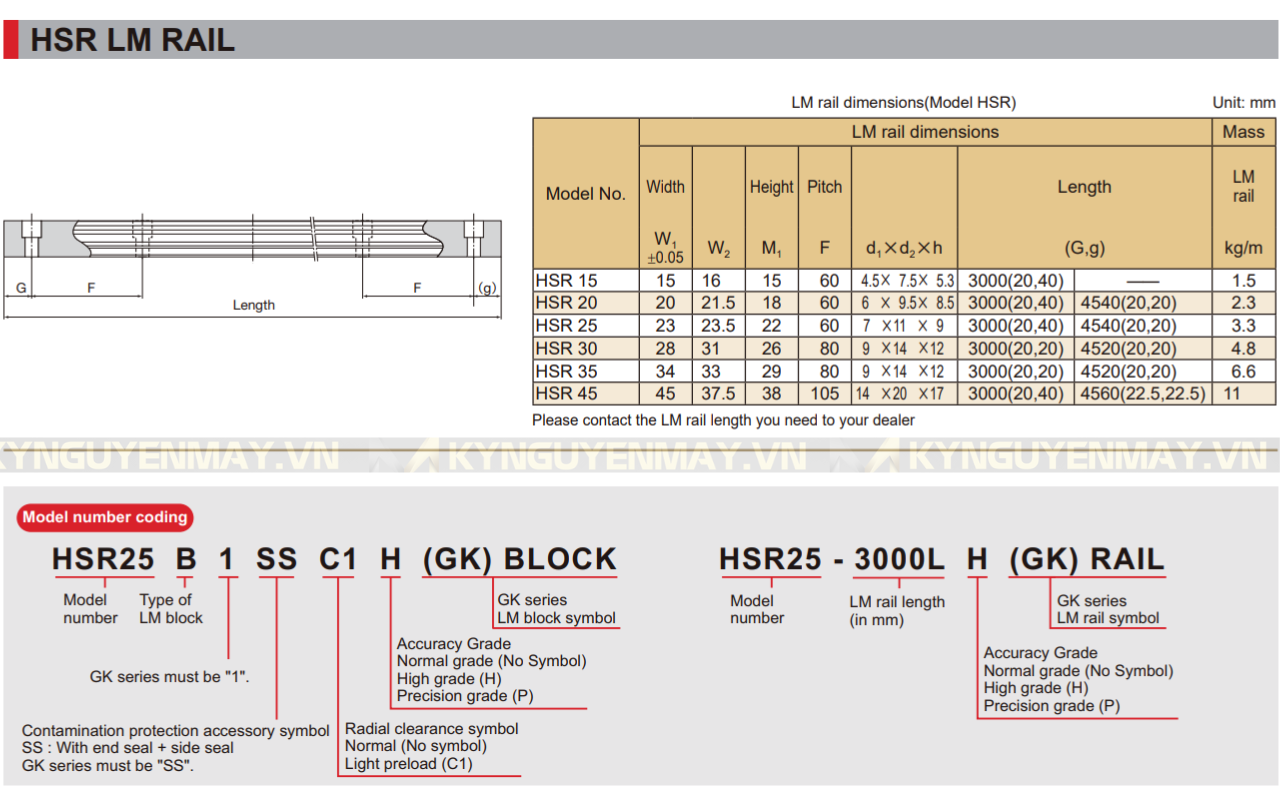This screenshot has height=786, width=1280.
Task: Click the "Unit: mm" note
Action: coord(1243,102)
